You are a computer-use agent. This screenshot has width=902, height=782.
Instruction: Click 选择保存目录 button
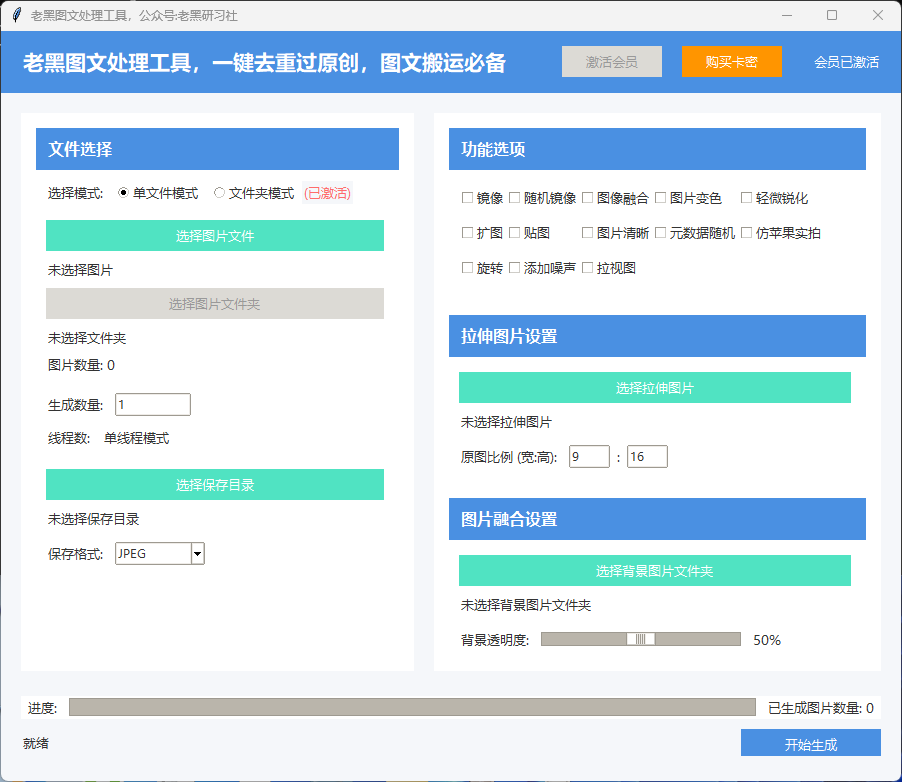(215, 485)
